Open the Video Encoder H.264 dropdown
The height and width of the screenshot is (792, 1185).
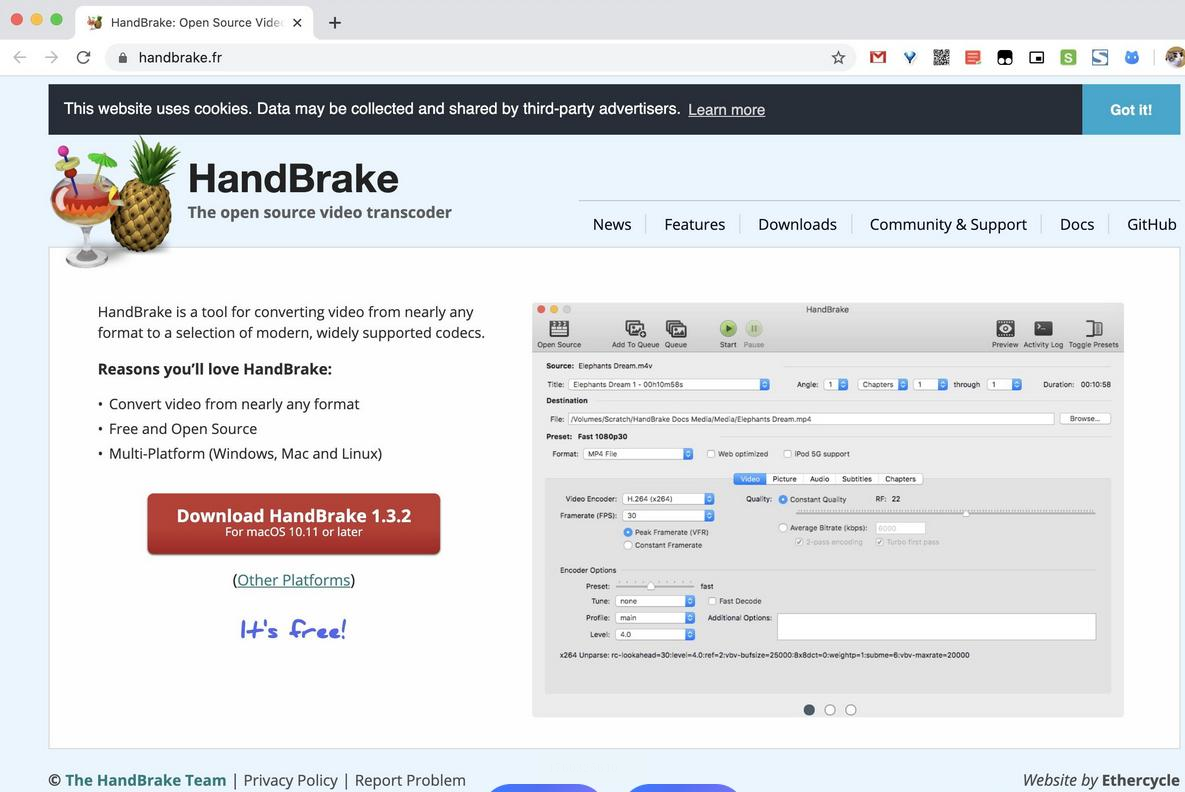[x=668, y=499]
